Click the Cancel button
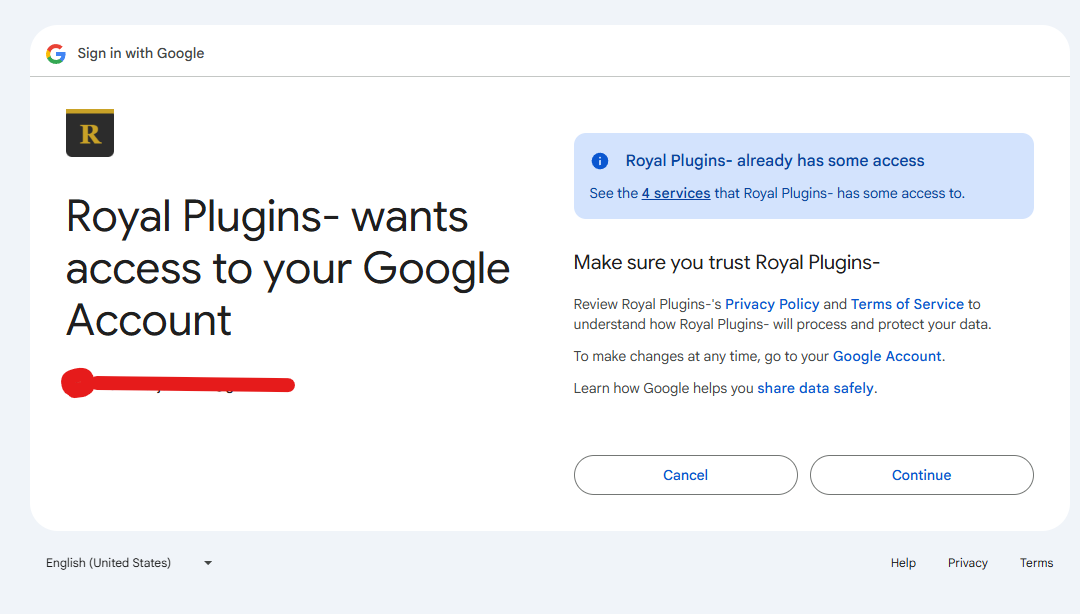The width and height of the screenshot is (1080, 614). [685, 475]
